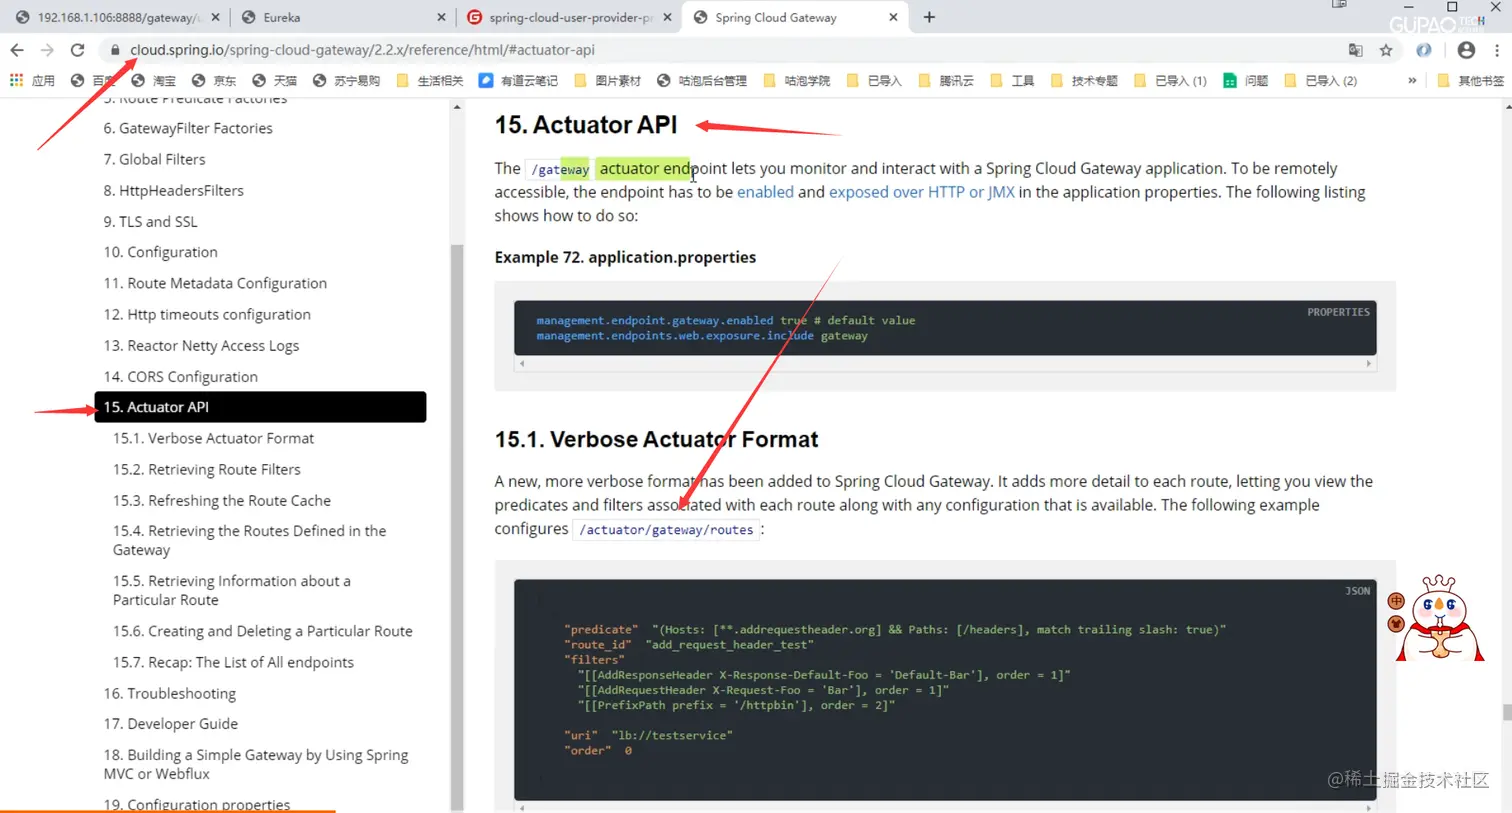
Task: Click the browser forward arrow
Action: [47, 50]
